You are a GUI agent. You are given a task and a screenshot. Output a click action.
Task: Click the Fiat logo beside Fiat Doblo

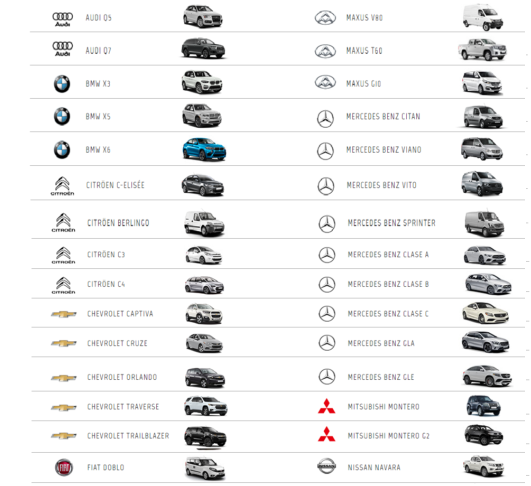[x=64, y=467]
